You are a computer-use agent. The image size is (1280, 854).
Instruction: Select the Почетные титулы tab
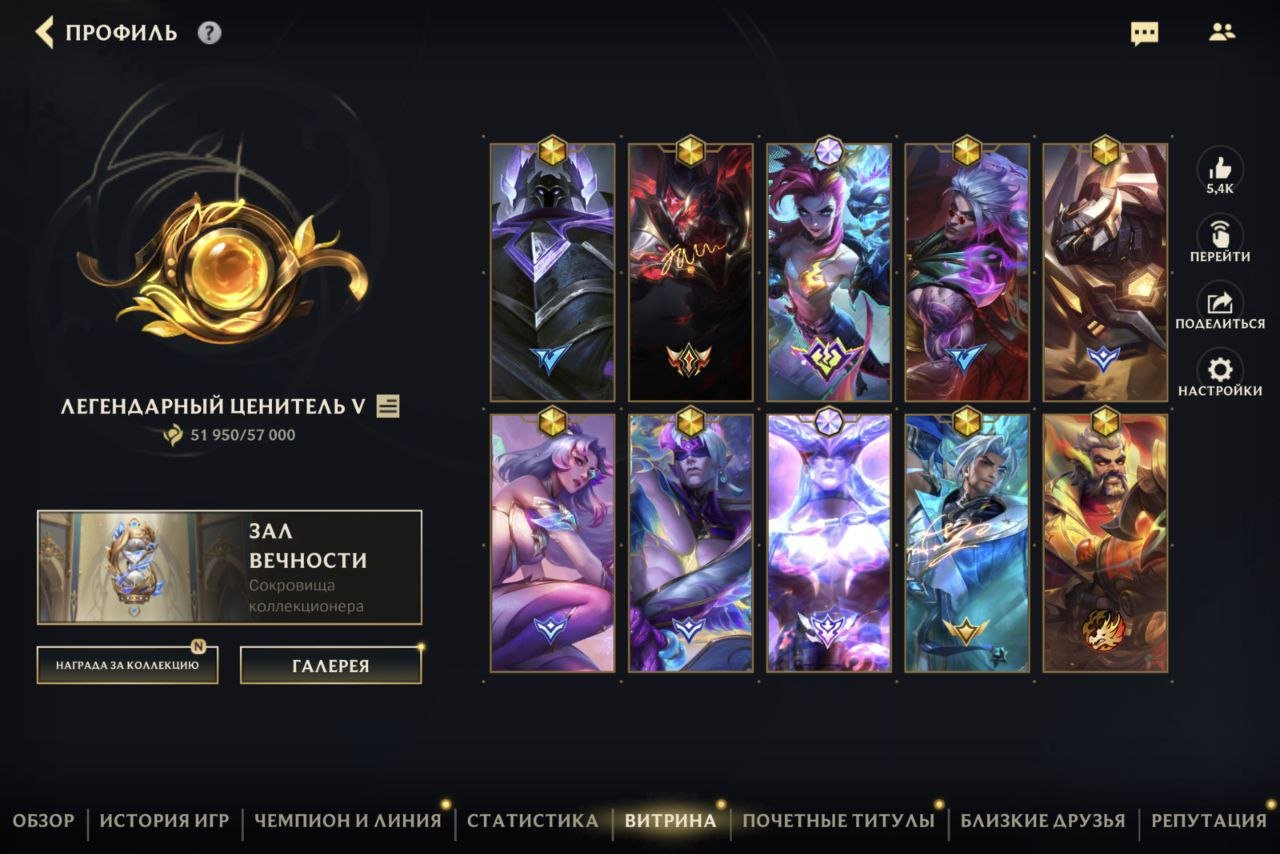838,821
